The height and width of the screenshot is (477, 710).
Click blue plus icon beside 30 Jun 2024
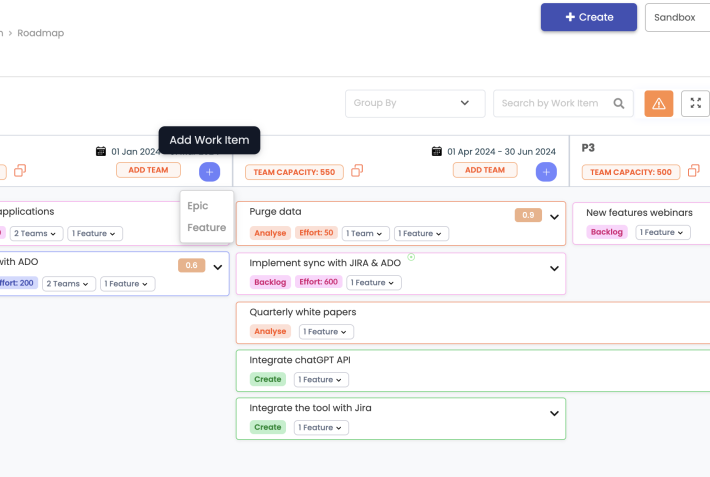coord(546,171)
